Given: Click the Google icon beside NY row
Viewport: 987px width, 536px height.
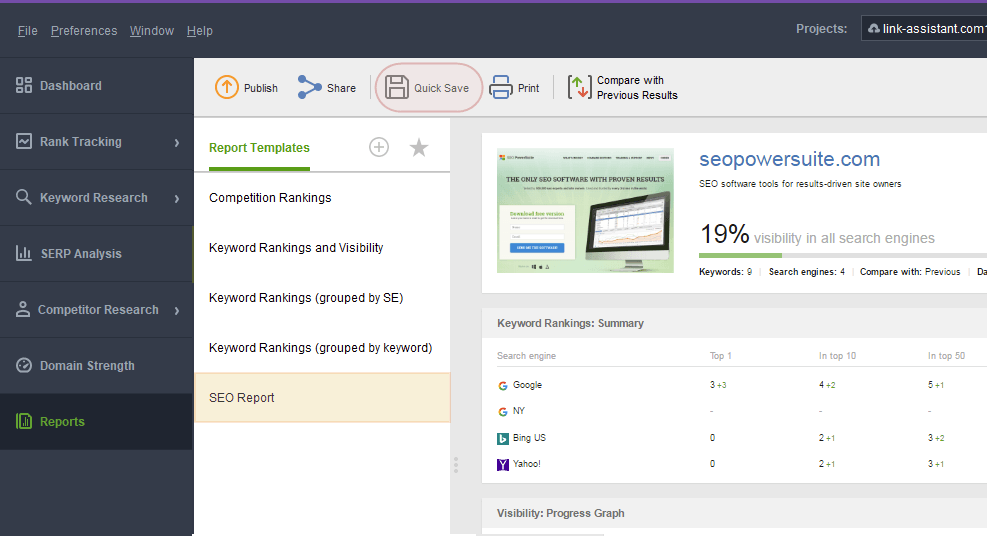Looking at the screenshot, I should point(503,411).
